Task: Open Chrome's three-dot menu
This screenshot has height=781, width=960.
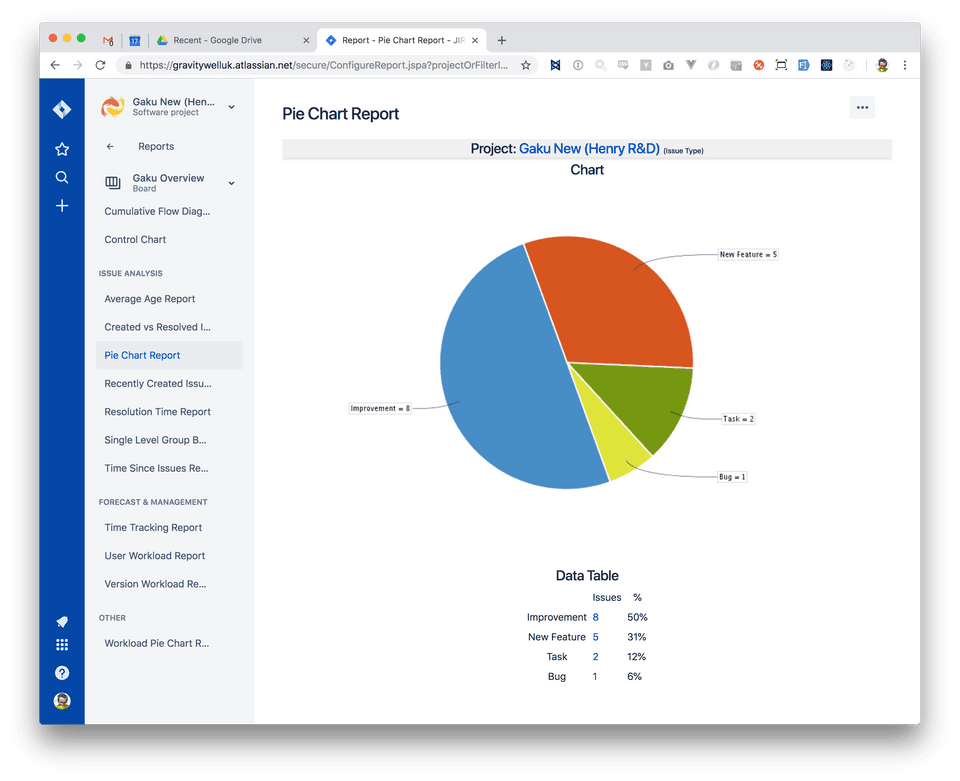Action: tap(905, 64)
